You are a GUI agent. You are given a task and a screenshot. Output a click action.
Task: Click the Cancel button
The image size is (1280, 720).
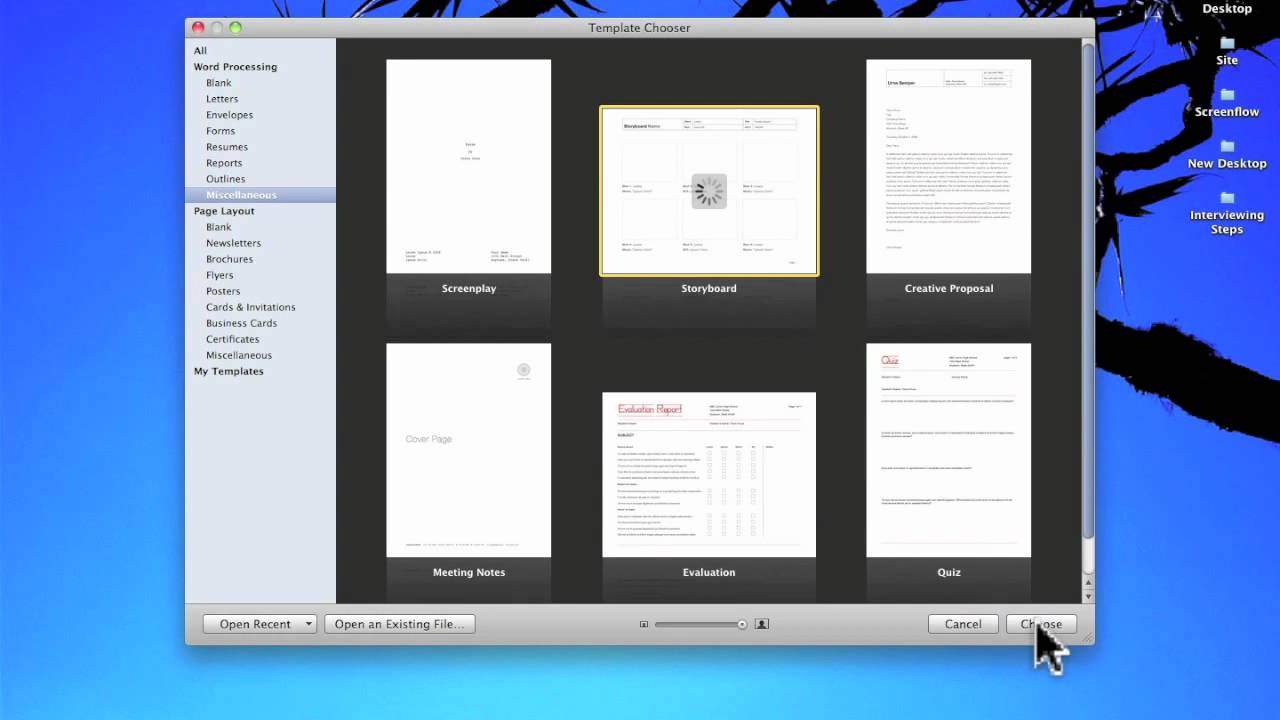963,624
